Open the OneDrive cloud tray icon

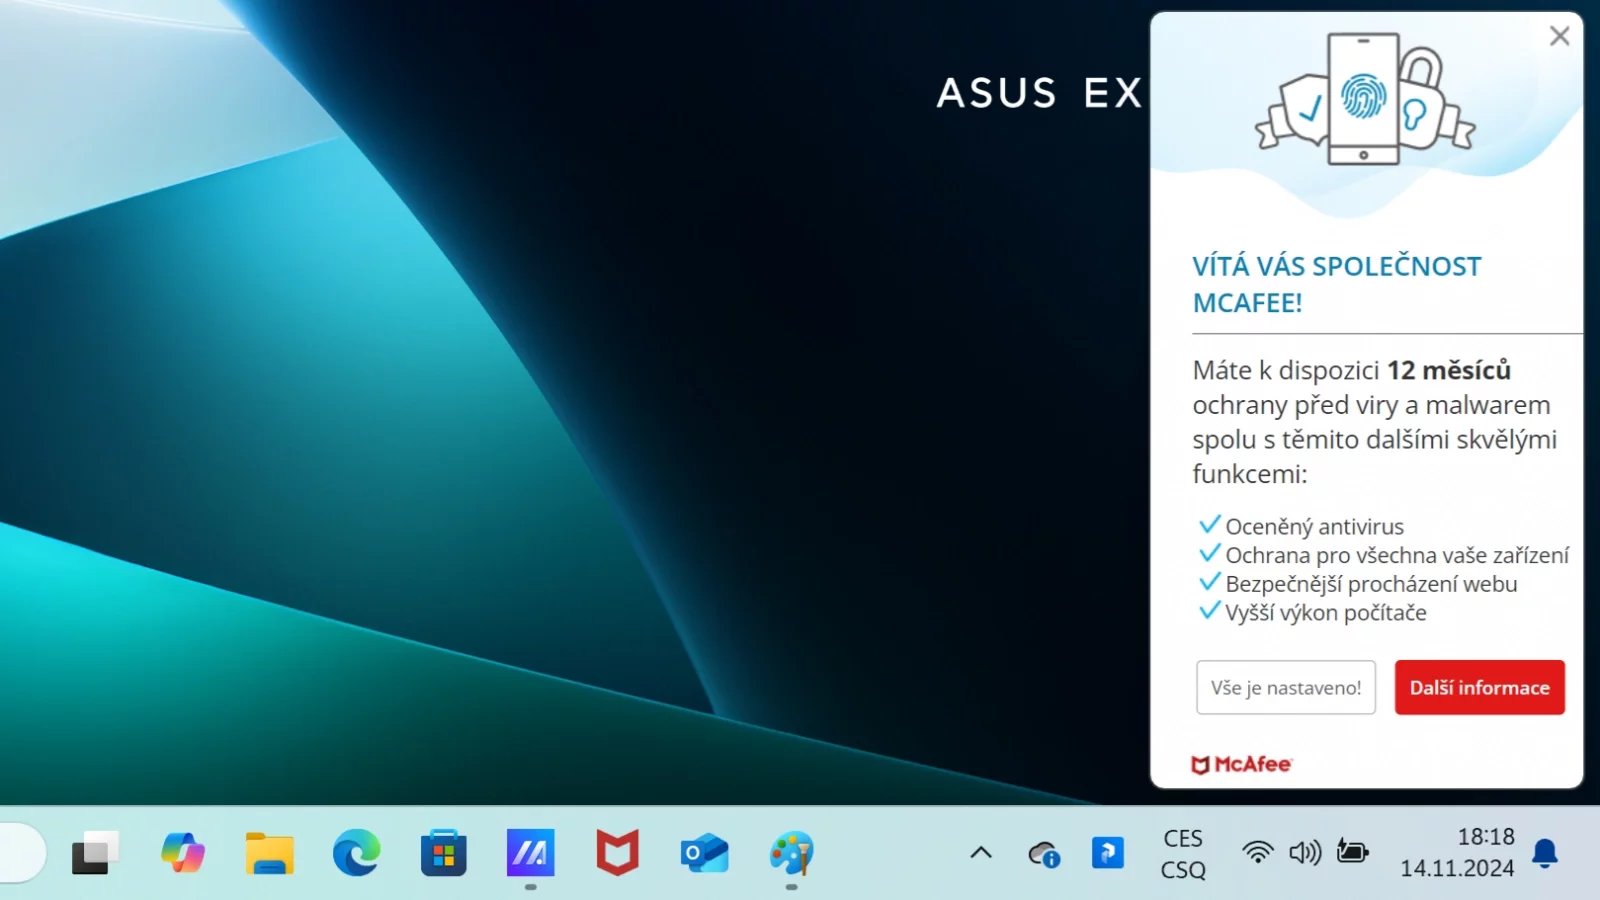coord(1044,854)
